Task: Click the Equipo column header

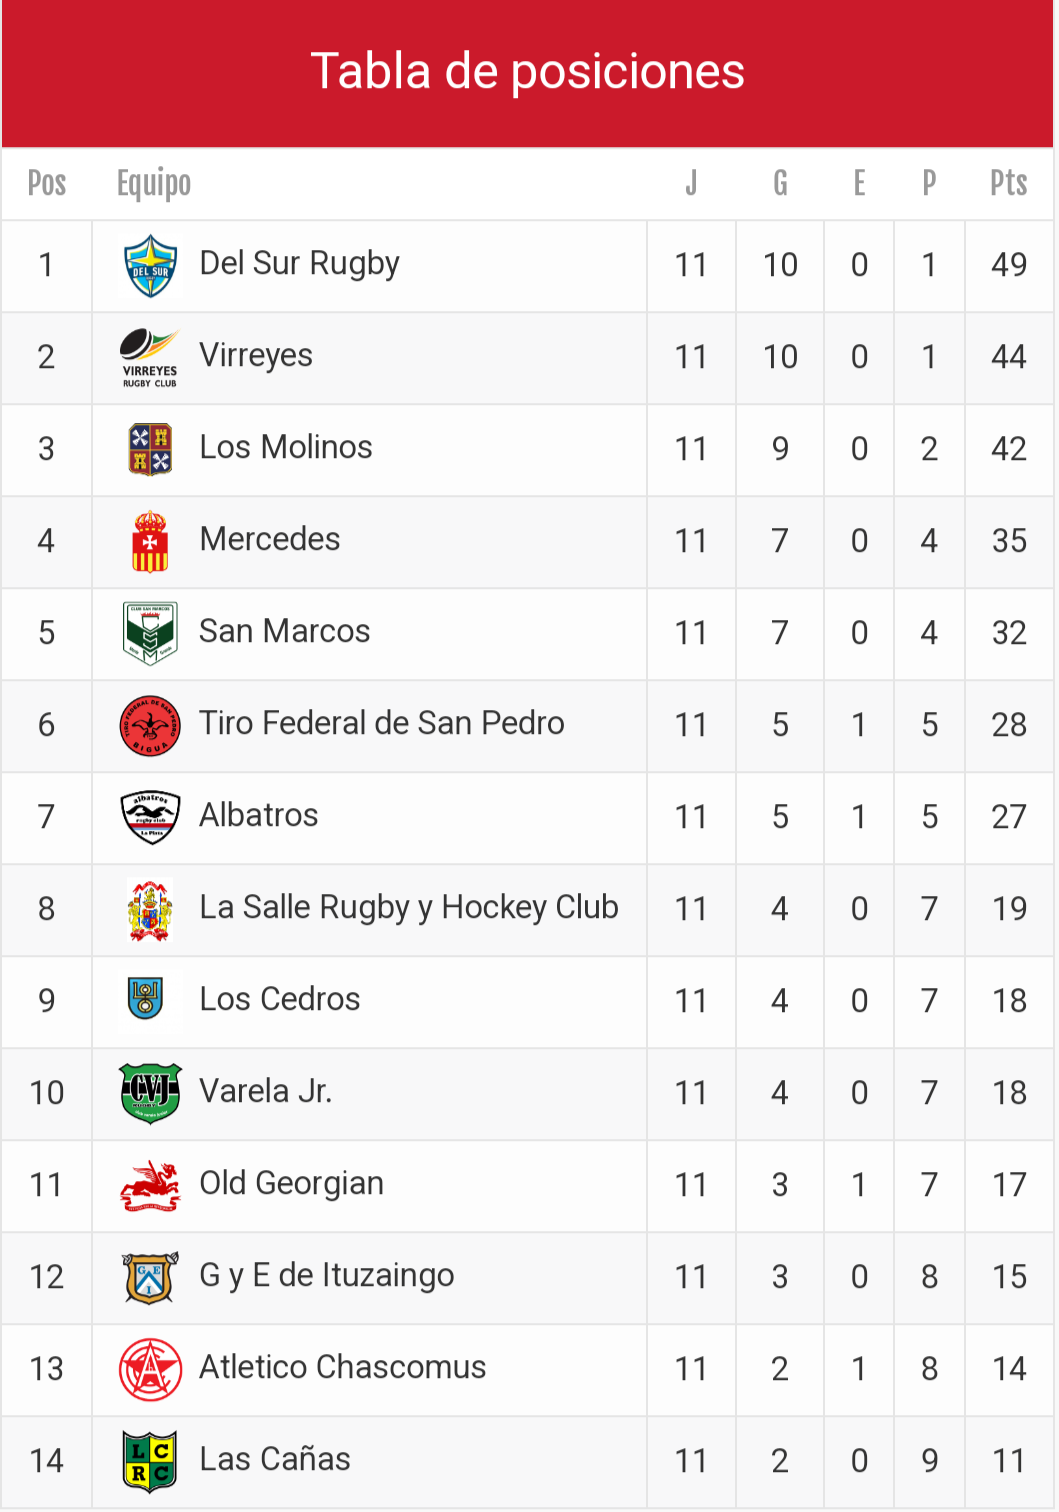Action: pos(154,183)
